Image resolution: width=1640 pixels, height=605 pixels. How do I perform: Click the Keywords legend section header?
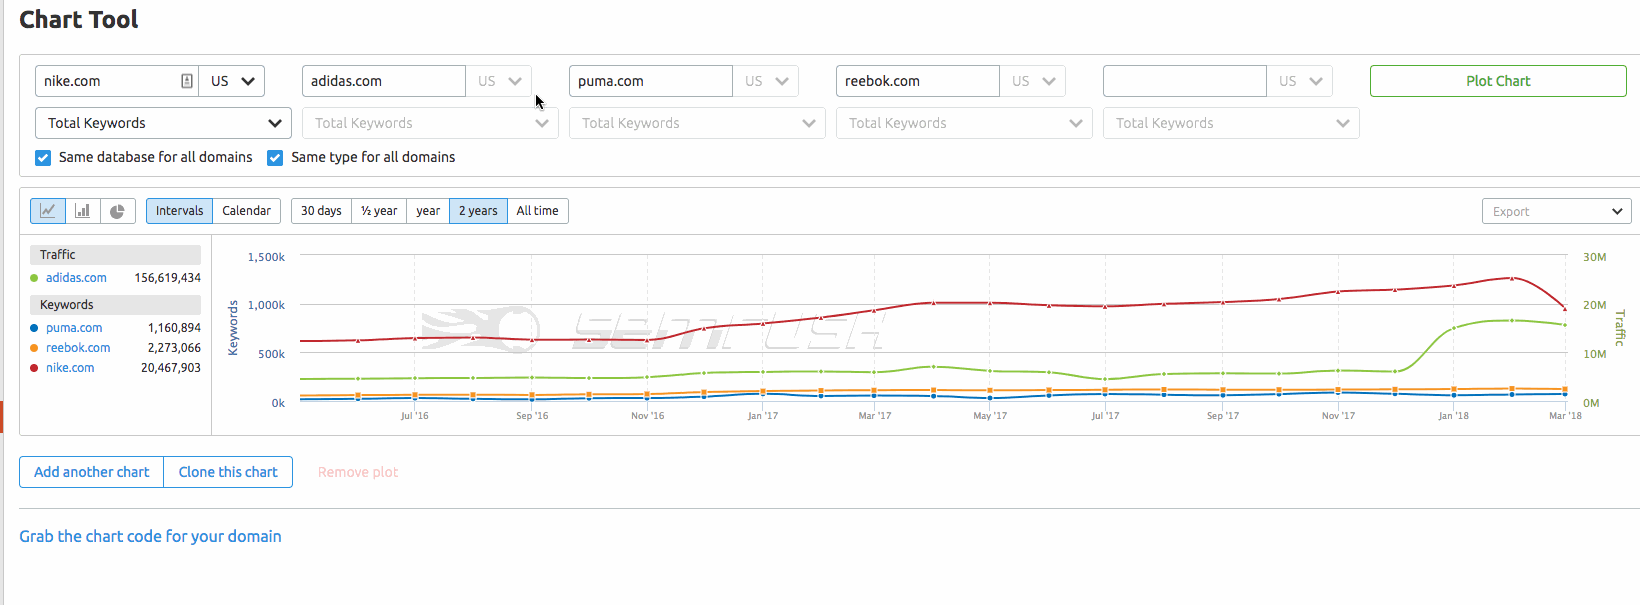115,305
